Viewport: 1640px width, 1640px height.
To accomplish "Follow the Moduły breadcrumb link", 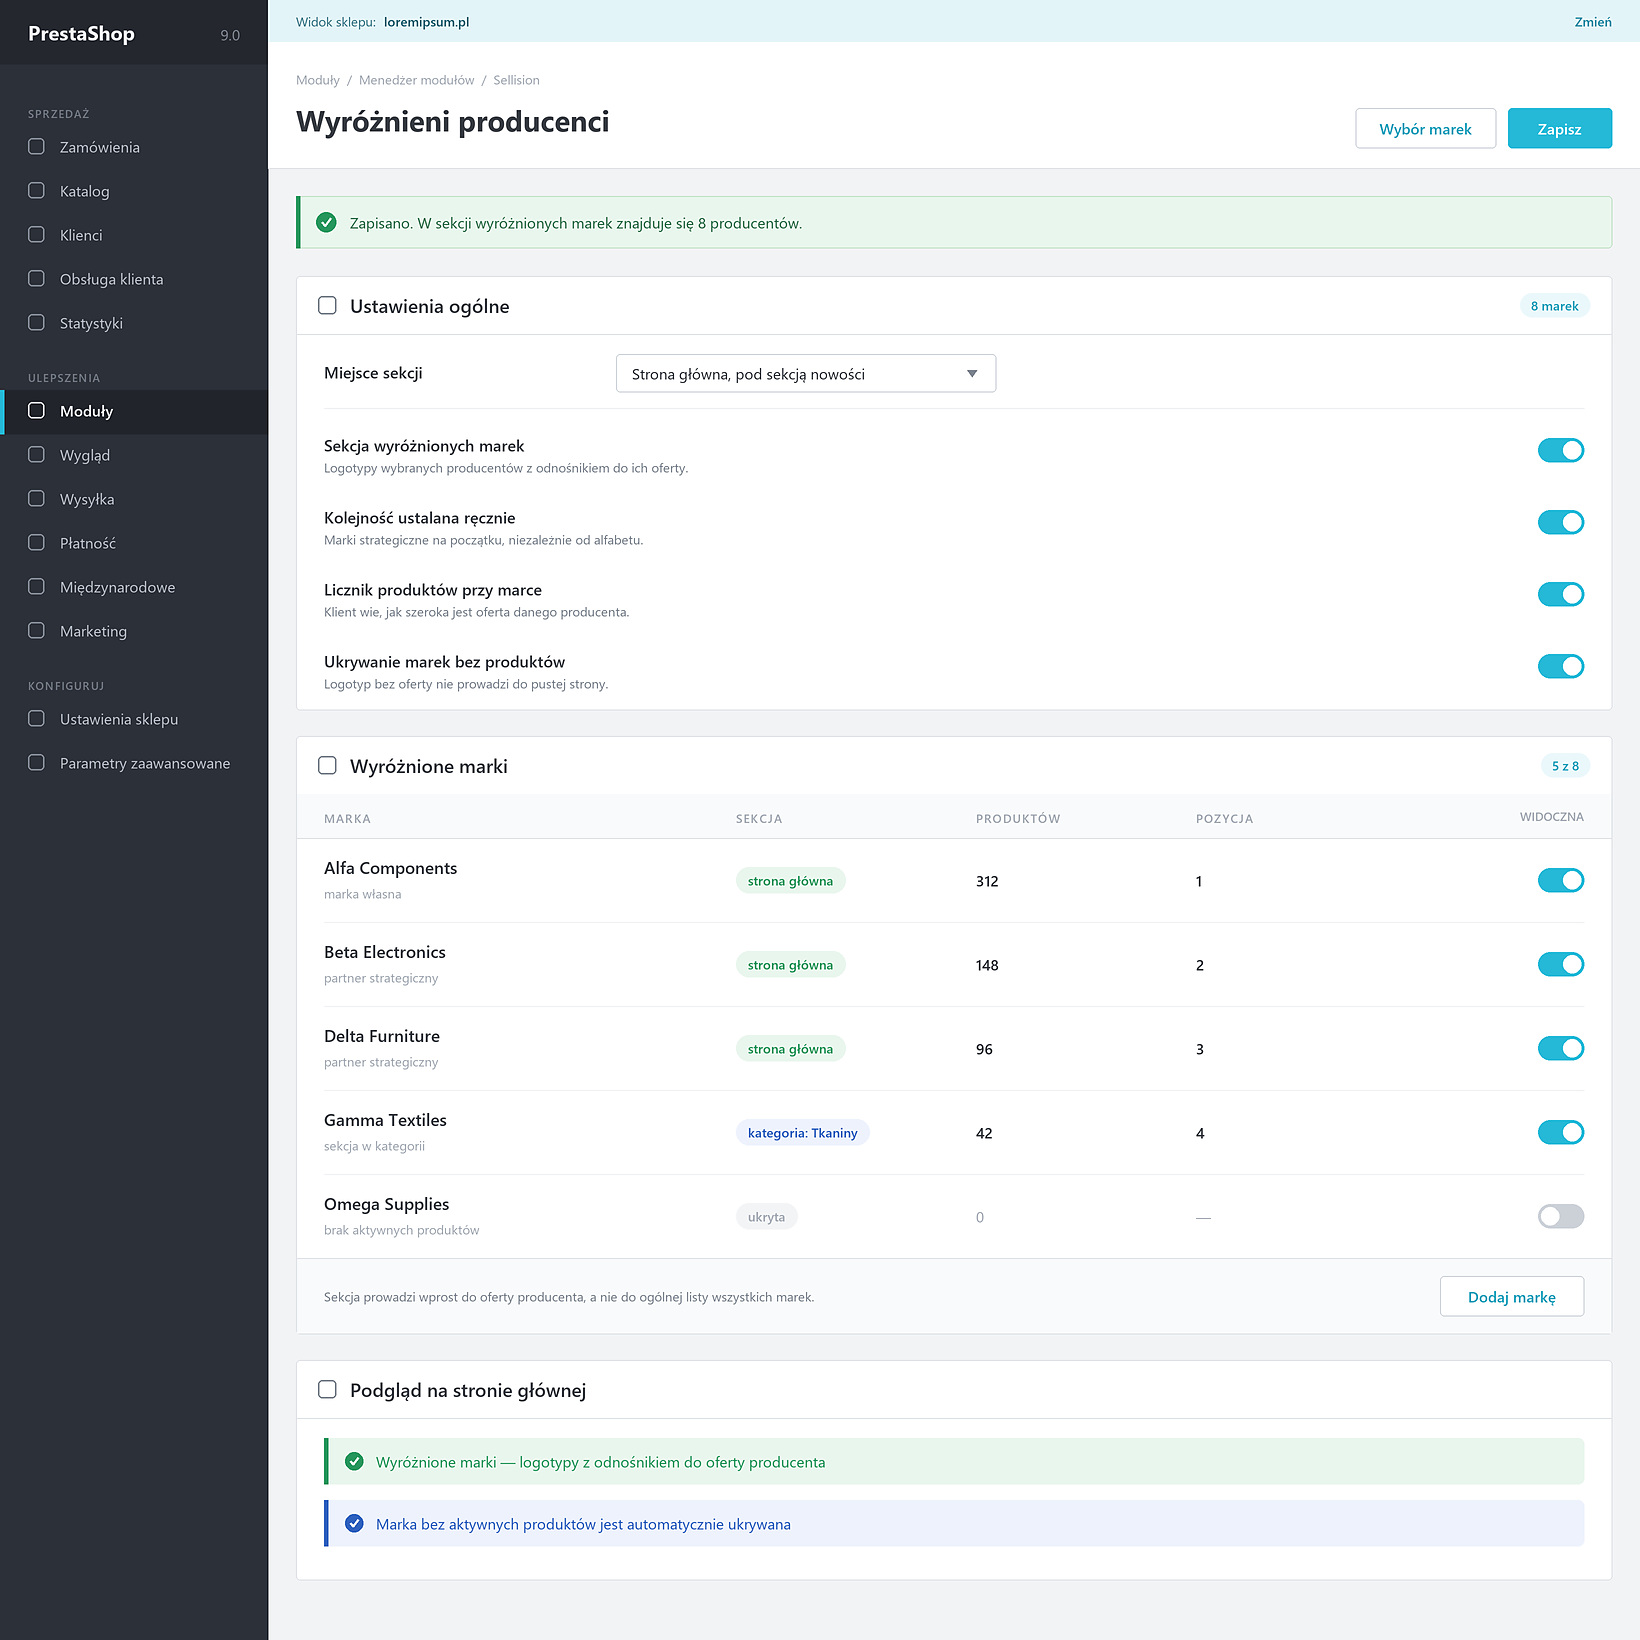I will [318, 80].
